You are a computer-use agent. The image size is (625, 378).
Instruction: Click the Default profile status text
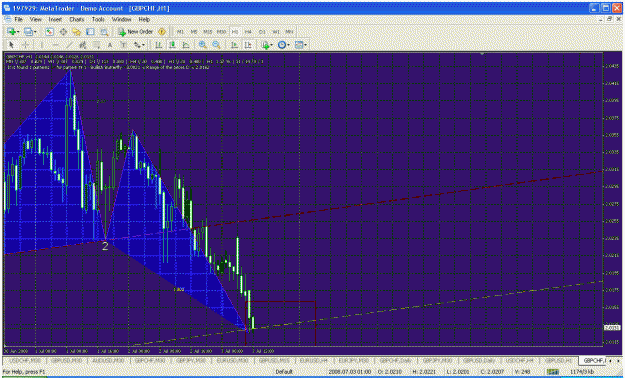[x=284, y=372]
